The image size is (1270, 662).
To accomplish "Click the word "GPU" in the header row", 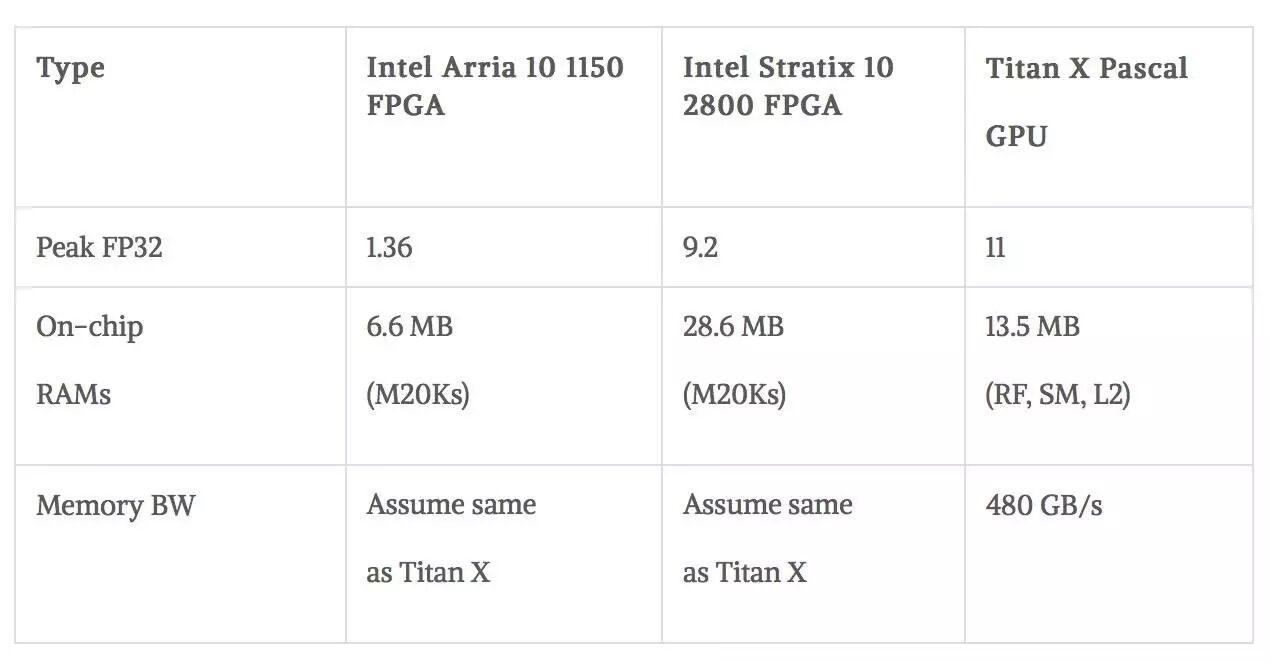I will pyautogui.click(x=1016, y=136).
